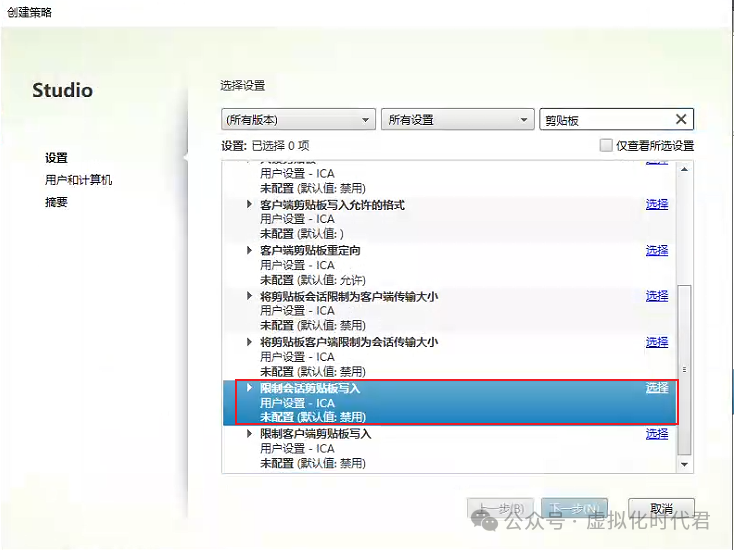734x550 pixels.
Task: Clear the 剪贴板 search text with X
Action: click(681, 119)
